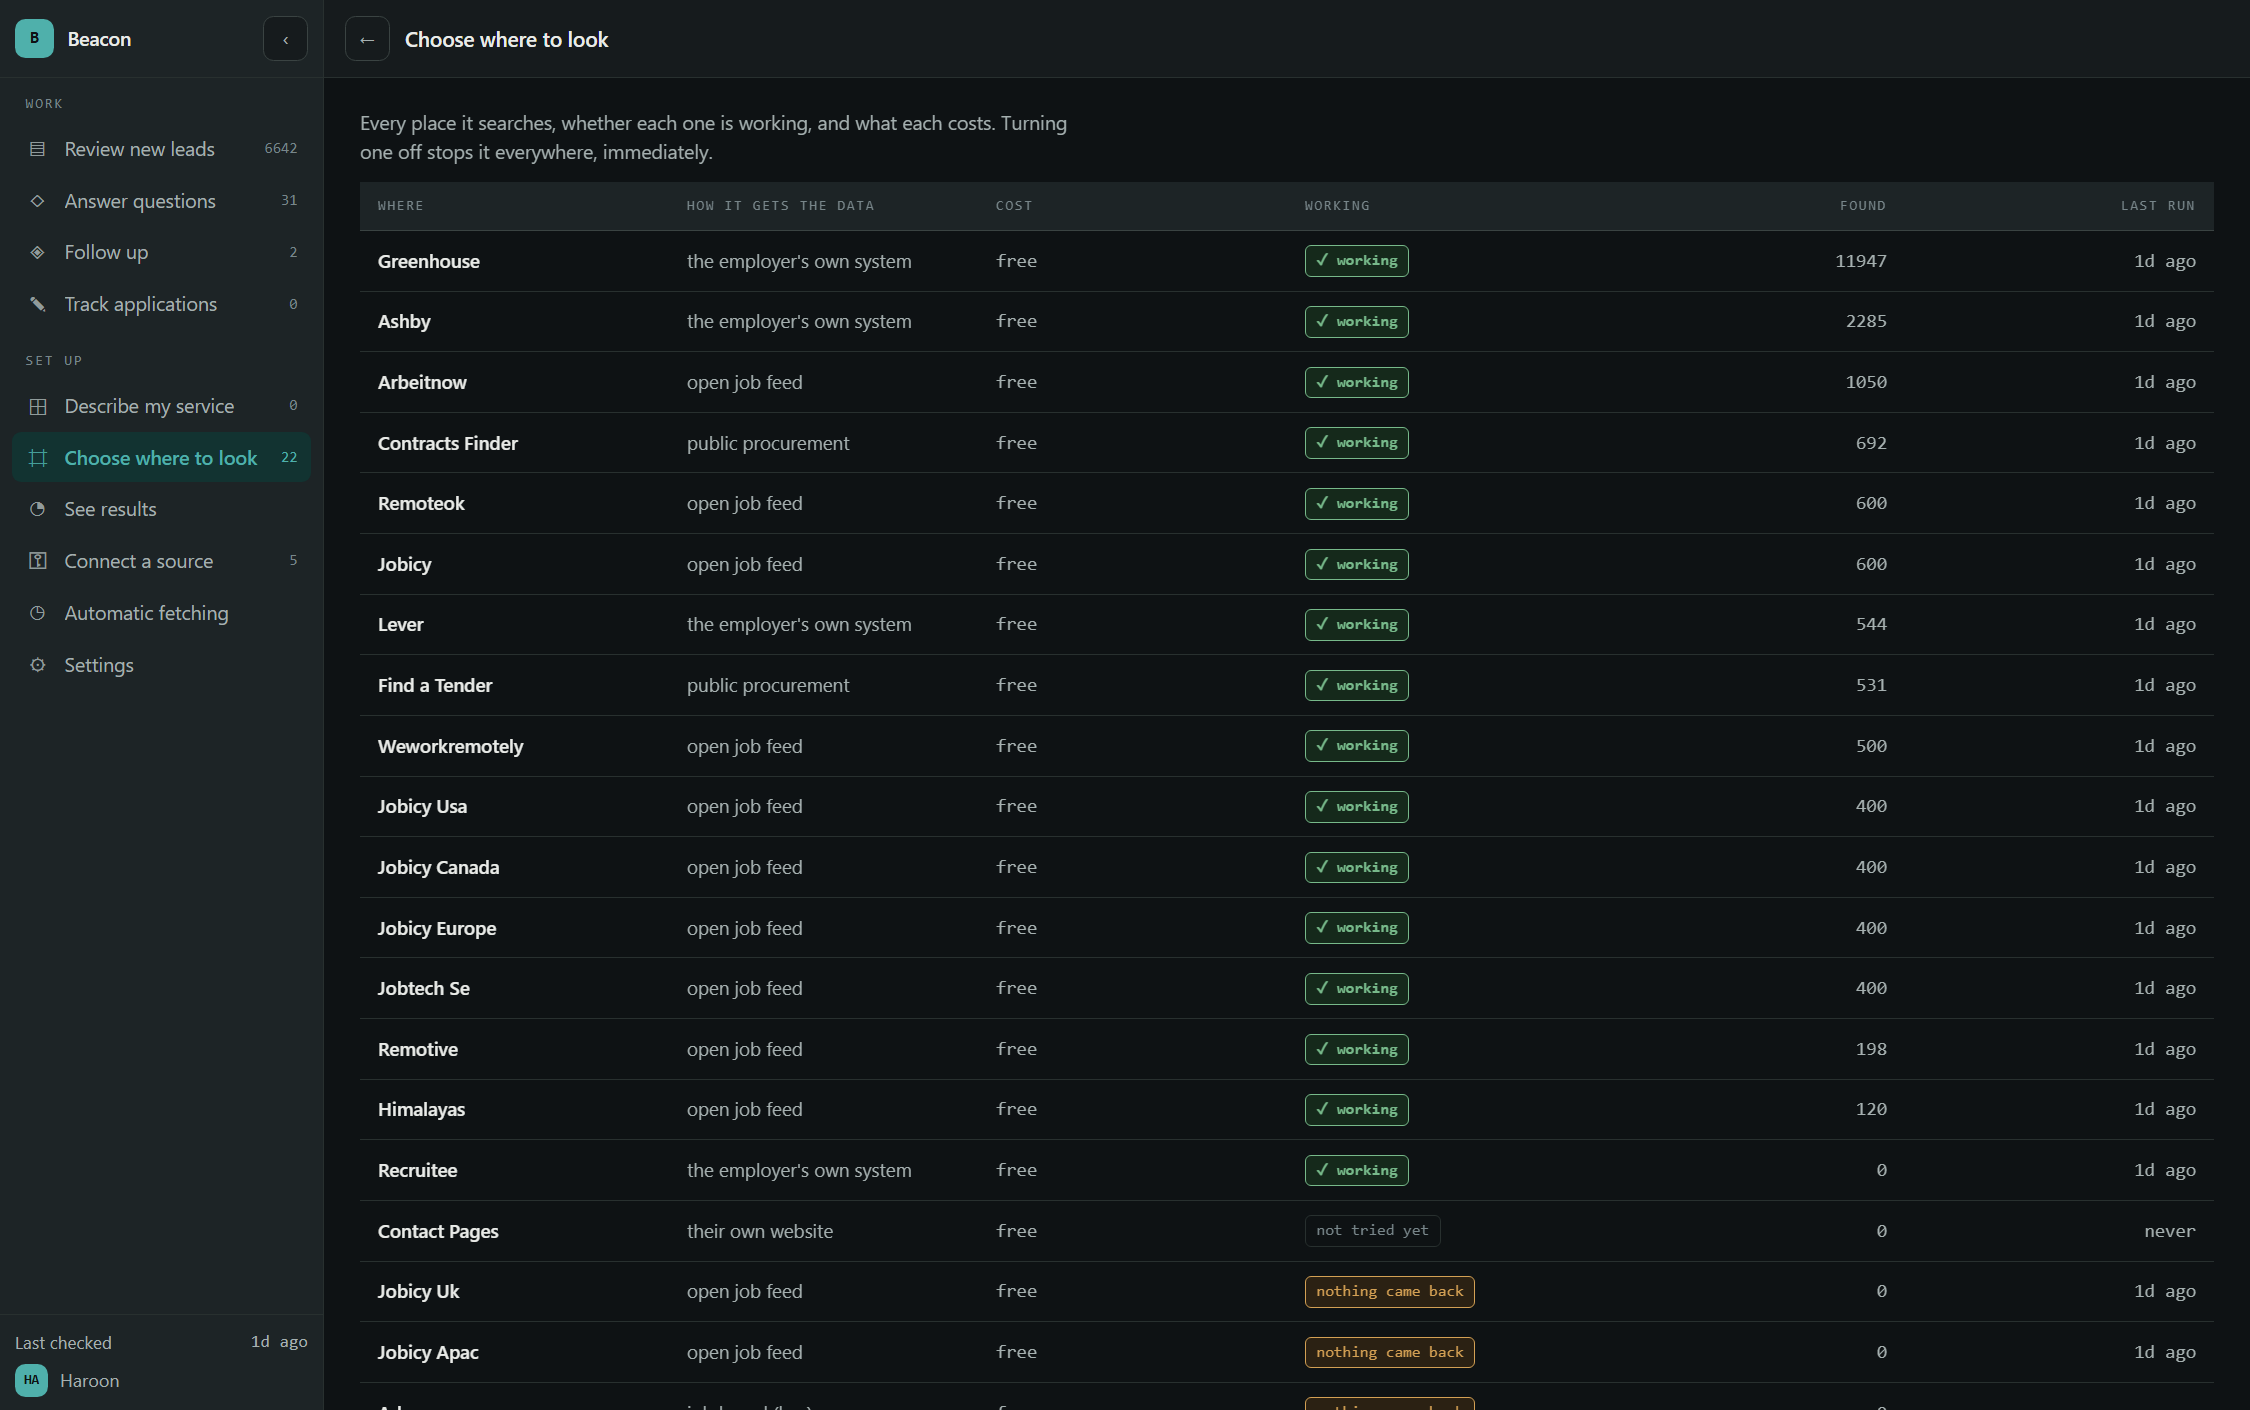Click nothing came back badge for Jobicy Uk
The image size is (2250, 1410).
1389,1291
